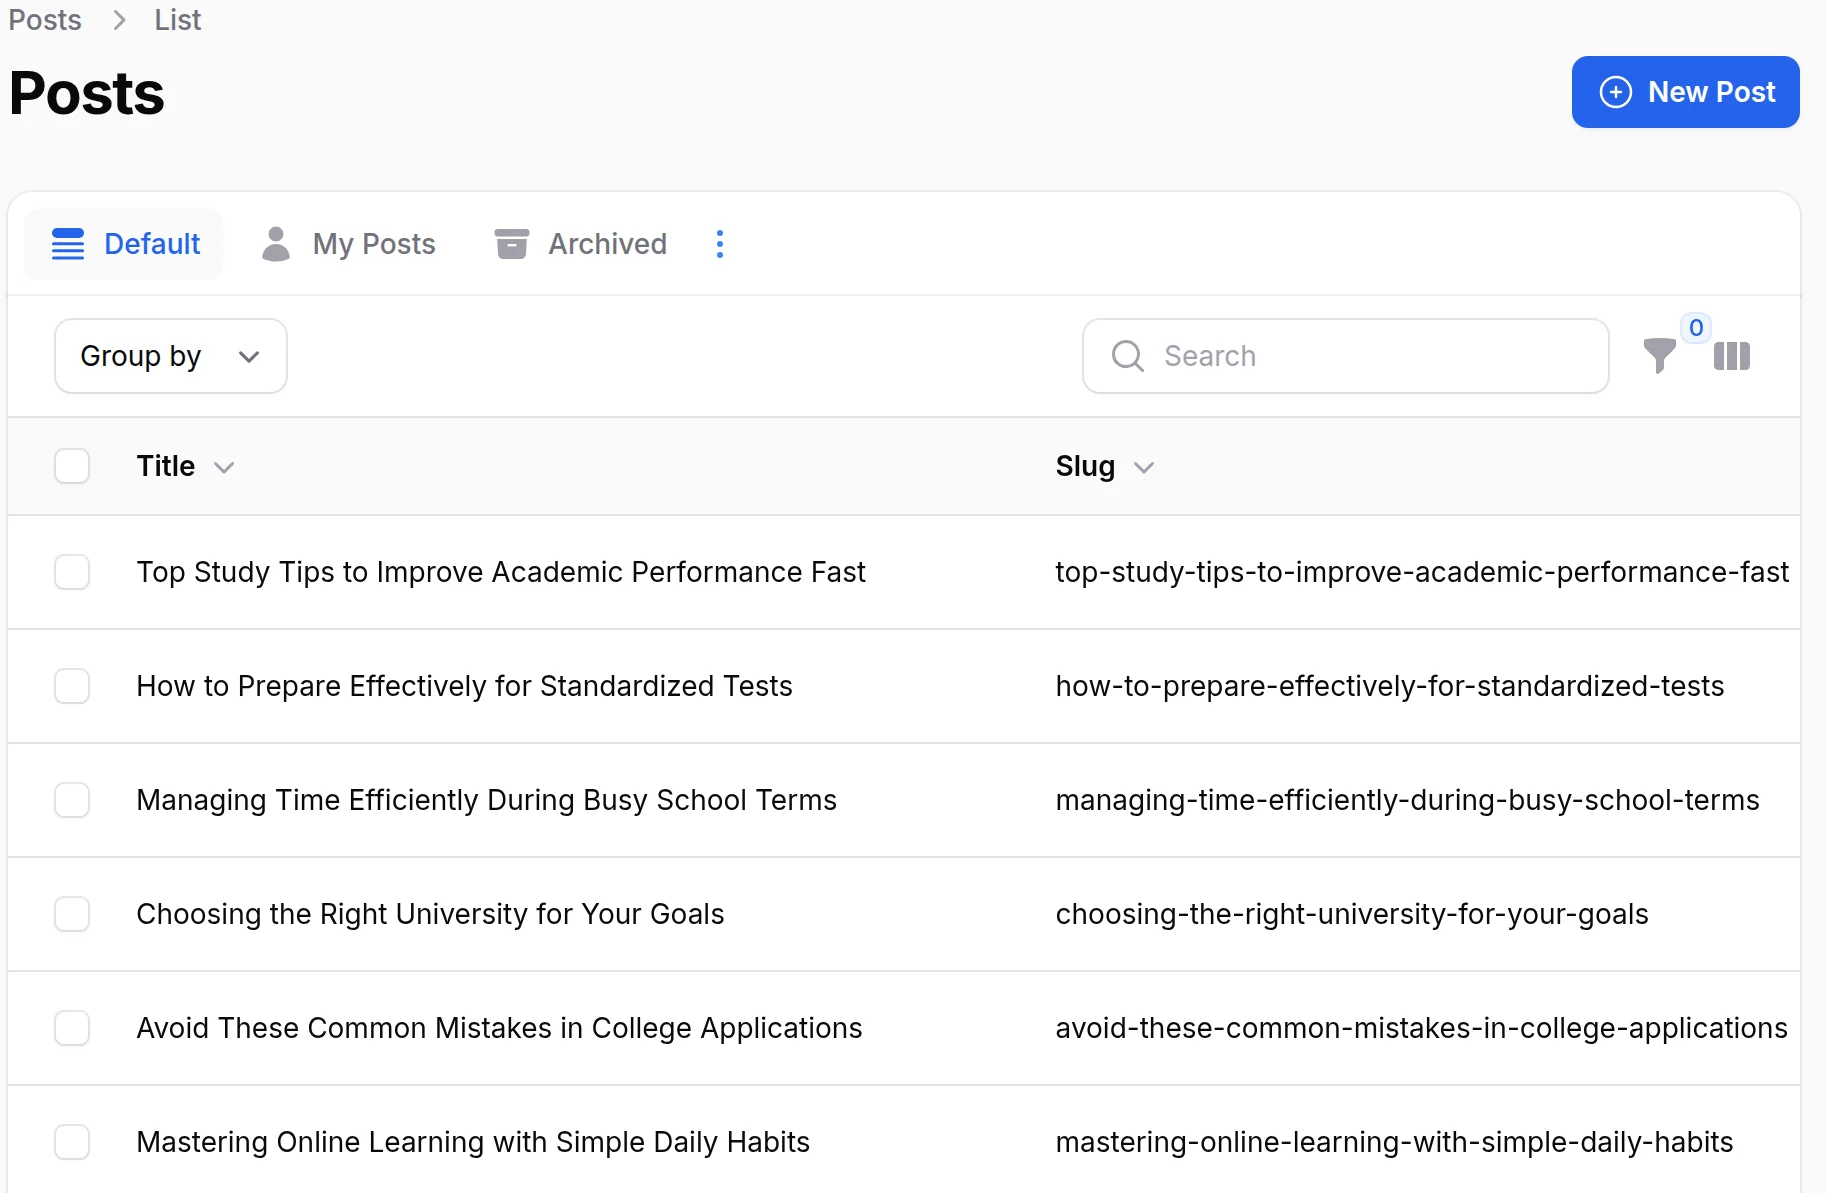
Task: Open post Top Study Tips to Improve Academic Performance Fast
Action: pos(501,572)
